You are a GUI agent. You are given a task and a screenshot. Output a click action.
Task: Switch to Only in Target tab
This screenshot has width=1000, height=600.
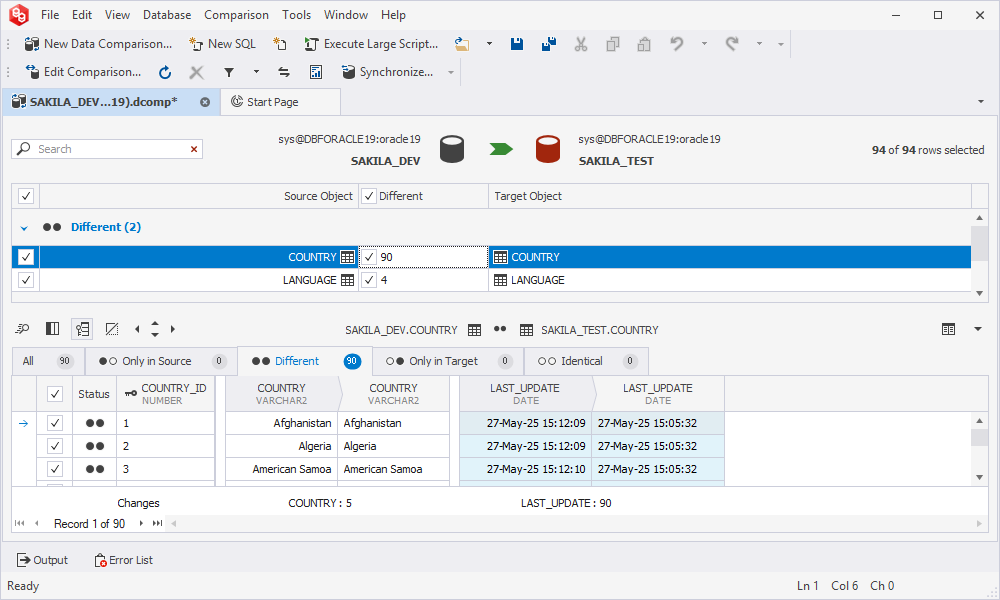click(448, 361)
